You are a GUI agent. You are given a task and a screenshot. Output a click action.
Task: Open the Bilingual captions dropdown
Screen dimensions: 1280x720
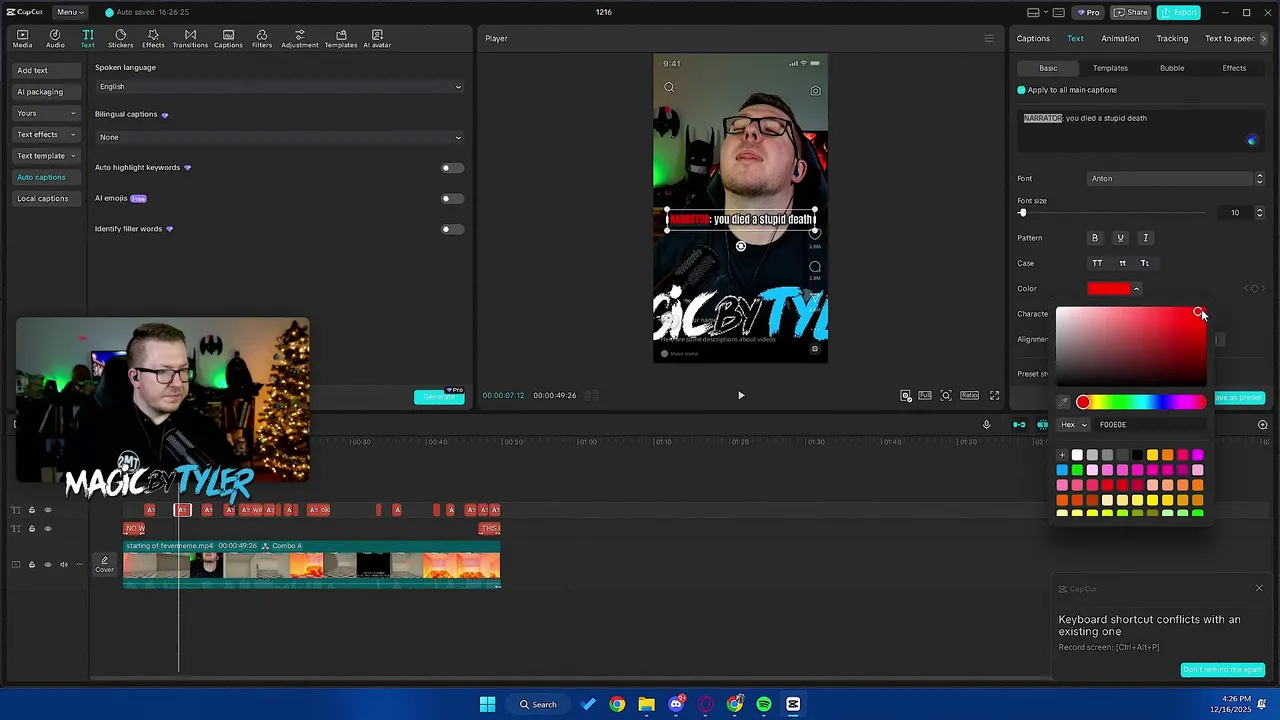[x=280, y=137]
